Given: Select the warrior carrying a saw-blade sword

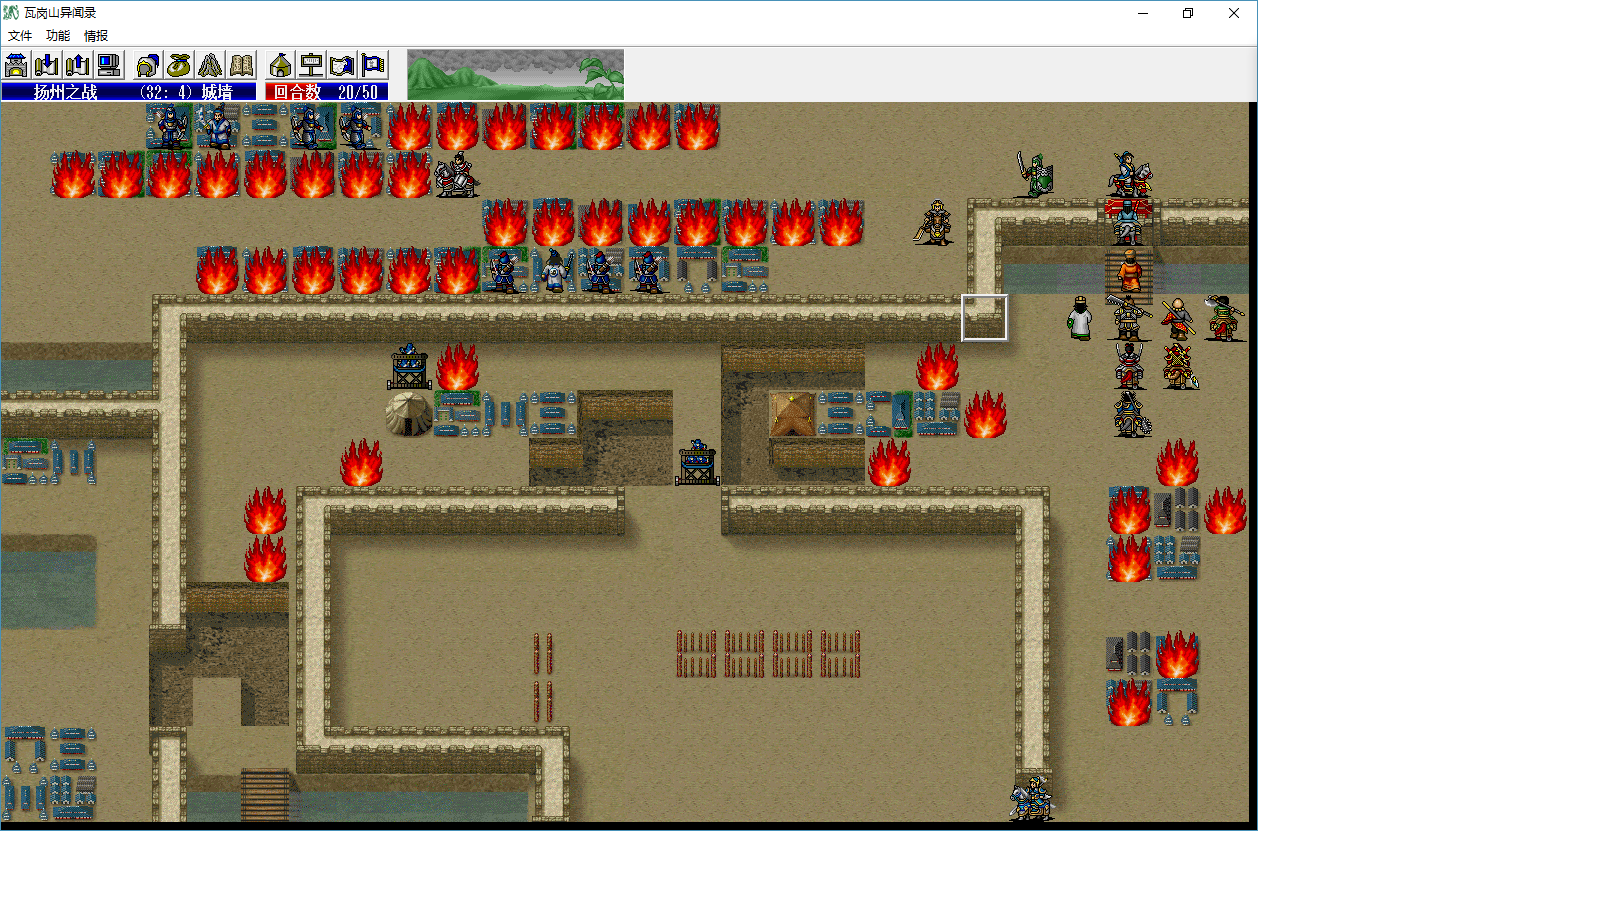Looking at the screenshot, I should coord(1129,318).
